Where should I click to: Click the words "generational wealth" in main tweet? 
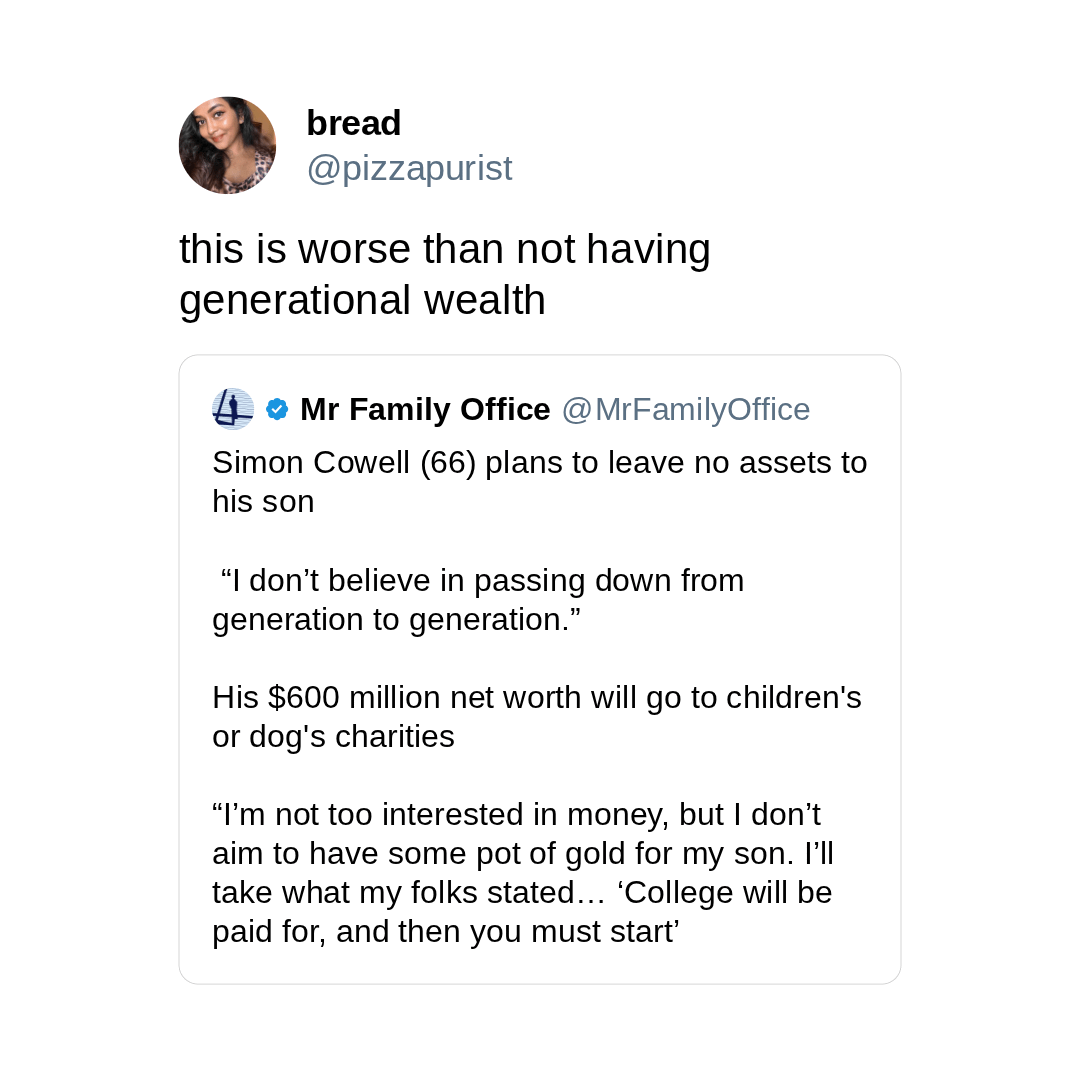click(x=362, y=300)
